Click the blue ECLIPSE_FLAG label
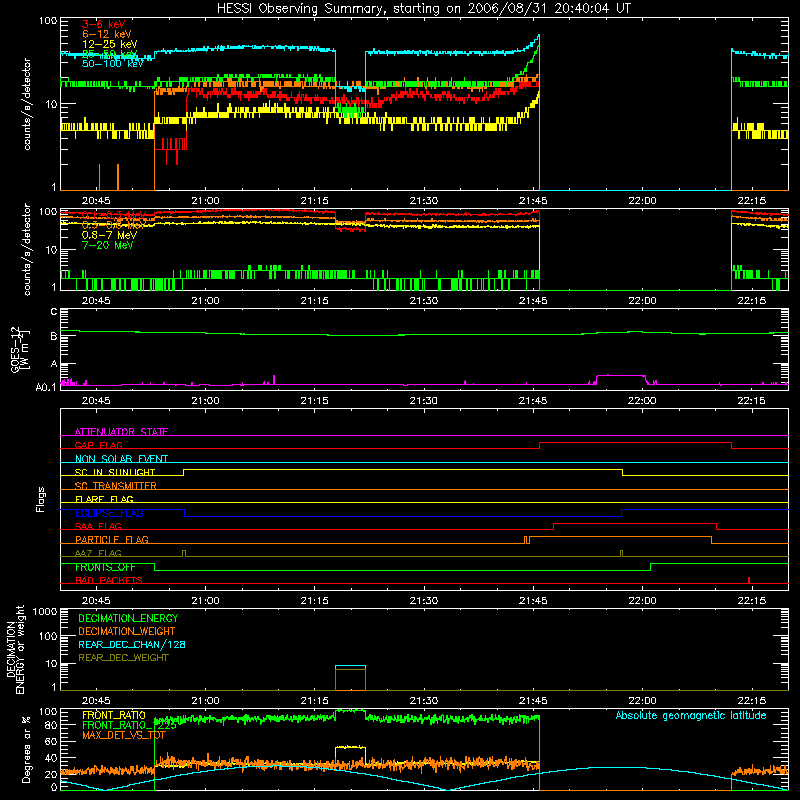This screenshot has height=800, width=800. (x=109, y=513)
